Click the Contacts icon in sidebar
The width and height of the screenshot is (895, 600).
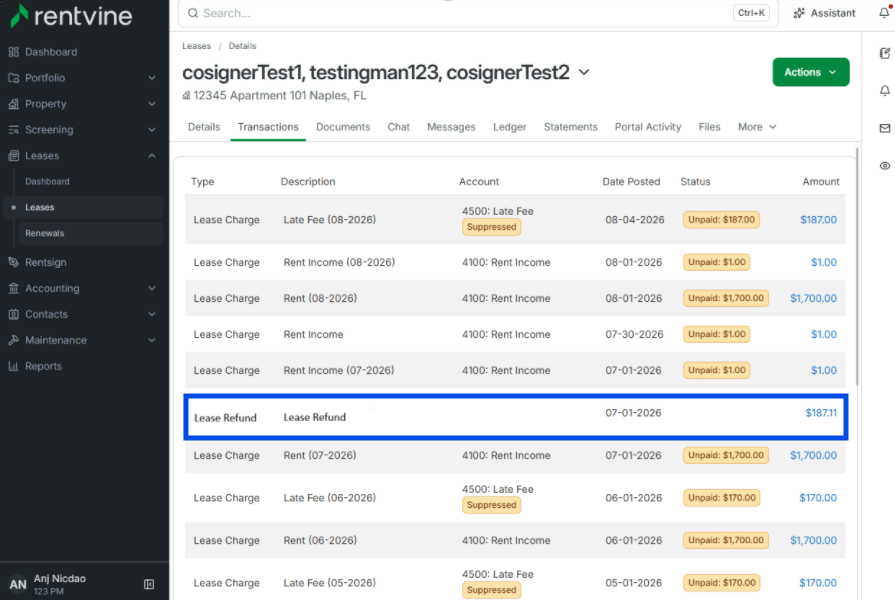tap(14, 314)
